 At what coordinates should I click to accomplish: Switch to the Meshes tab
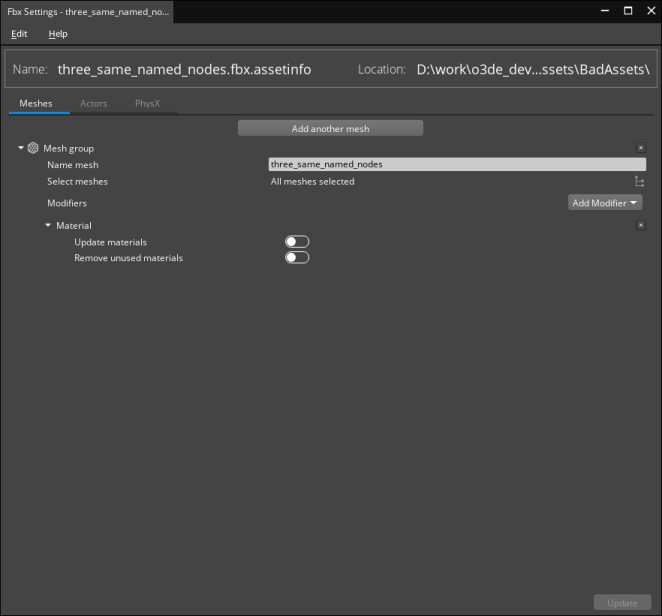click(x=36, y=103)
